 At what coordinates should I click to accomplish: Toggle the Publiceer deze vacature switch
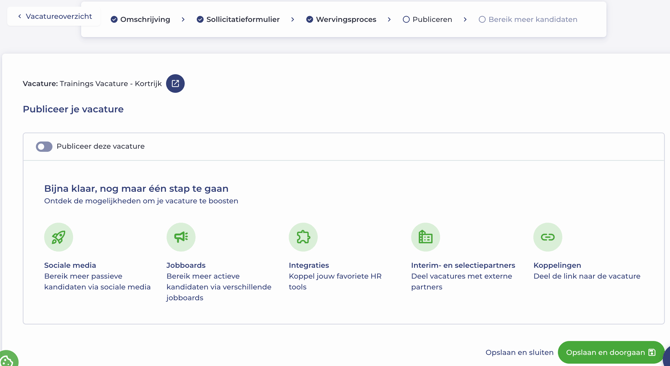tap(44, 146)
